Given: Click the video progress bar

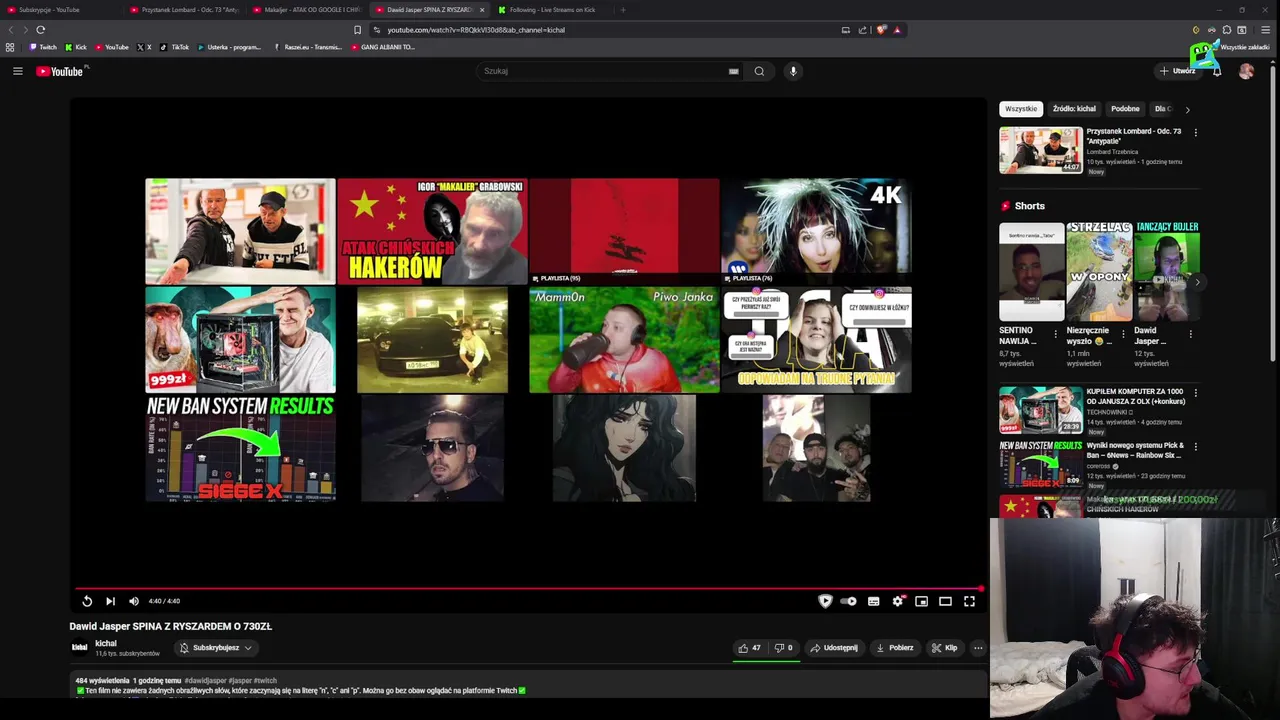Looking at the screenshot, I should coord(528,588).
